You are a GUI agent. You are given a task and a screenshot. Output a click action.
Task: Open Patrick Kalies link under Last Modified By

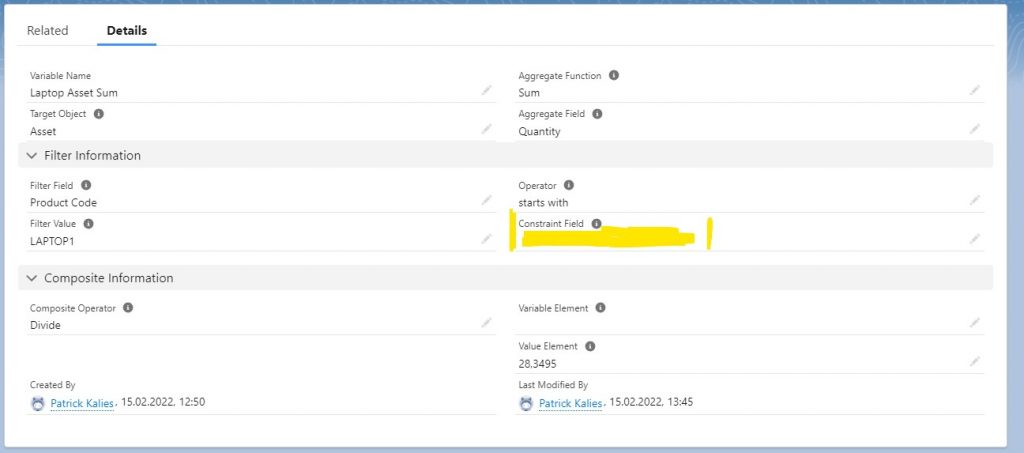pyautogui.click(x=570, y=403)
